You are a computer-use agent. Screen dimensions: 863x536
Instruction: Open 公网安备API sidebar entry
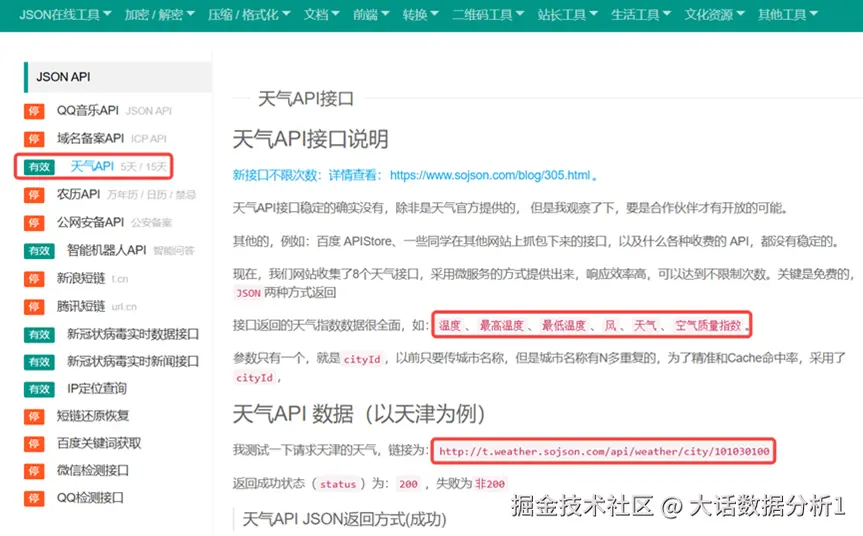coord(90,222)
